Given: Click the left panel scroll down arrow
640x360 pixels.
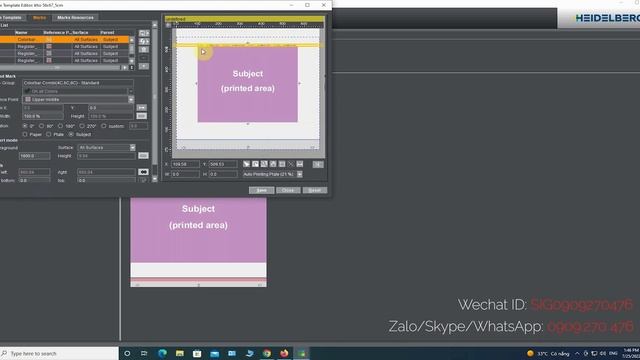Looking at the screenshot, I should (x=155, y=179).
